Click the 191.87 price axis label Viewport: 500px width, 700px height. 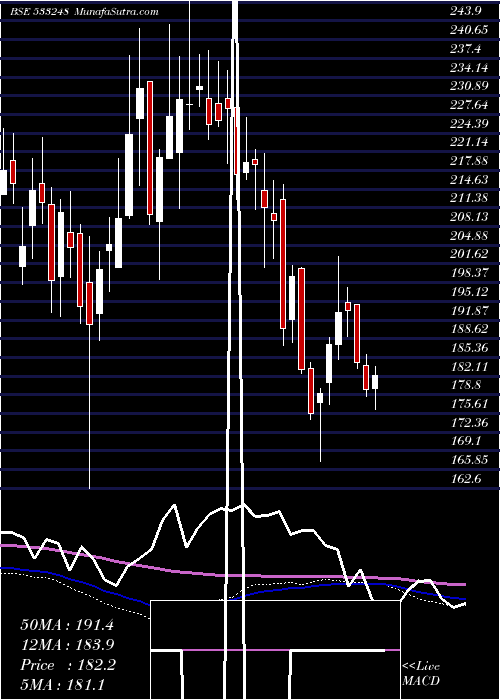(x=469, y=310)
